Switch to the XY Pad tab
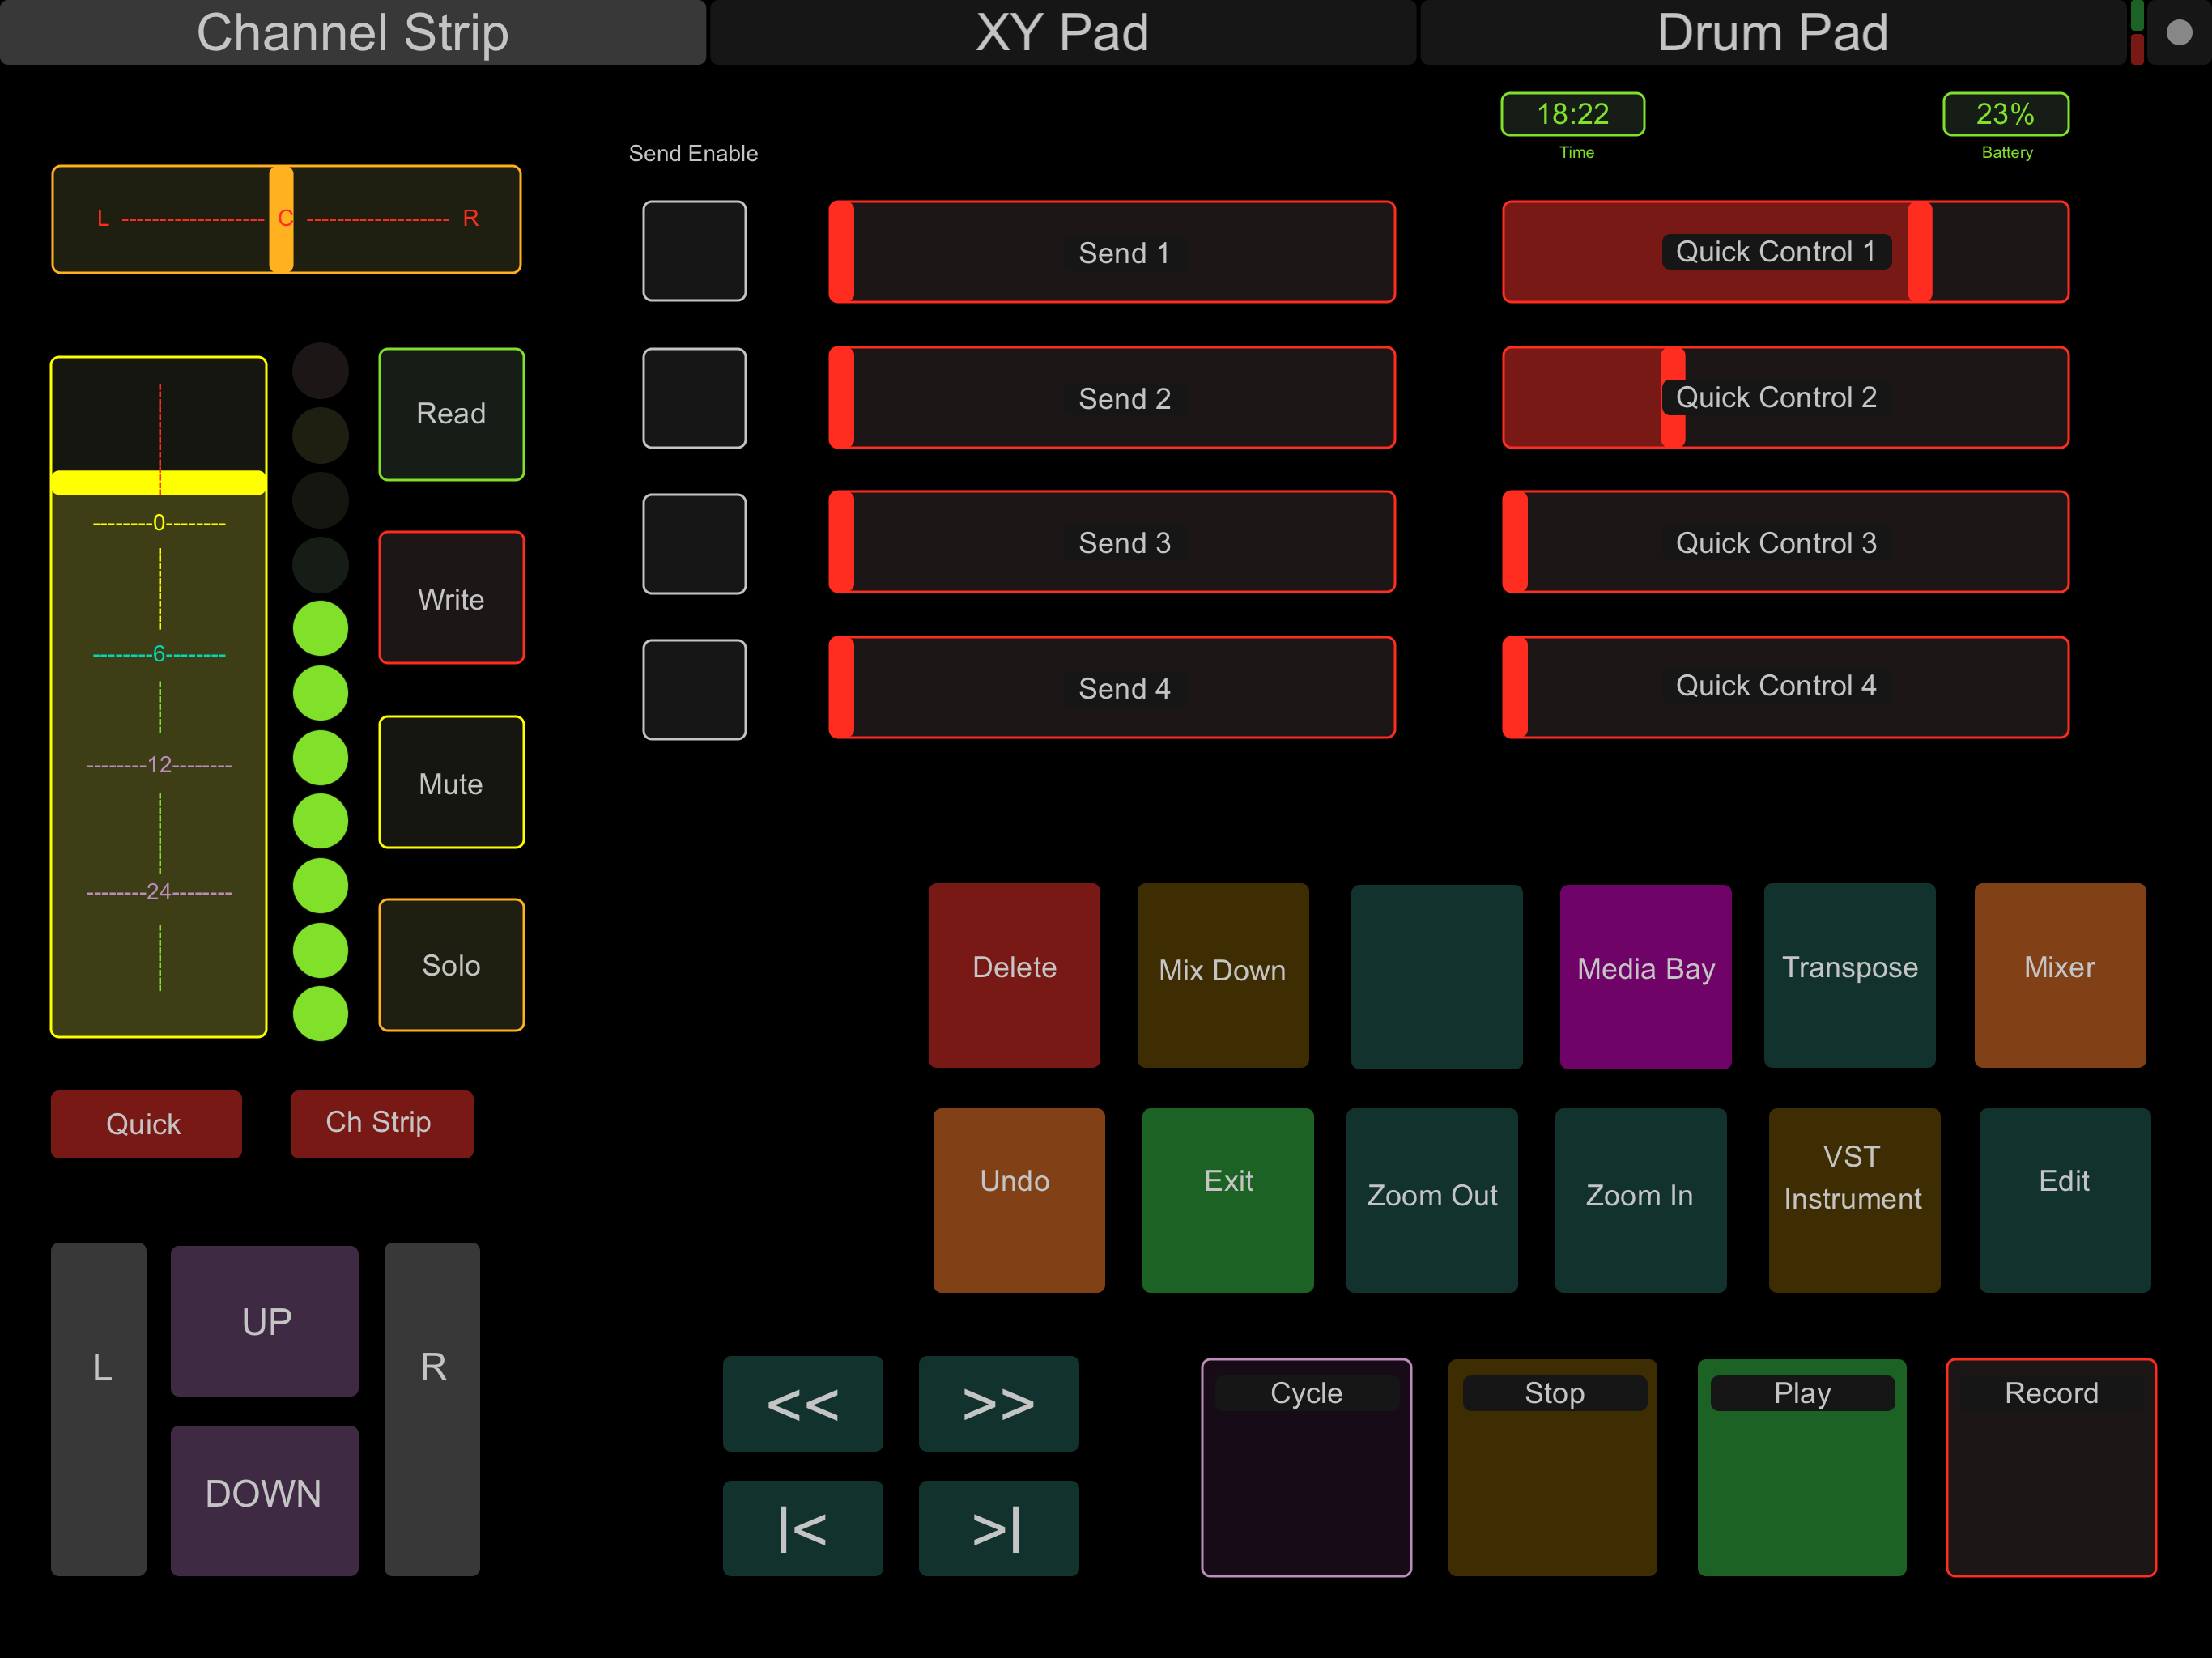 coord(1062,33)
